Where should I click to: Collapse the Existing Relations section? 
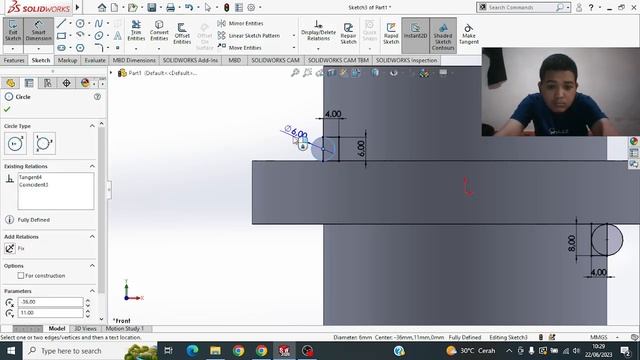click(x=92, y=166)
